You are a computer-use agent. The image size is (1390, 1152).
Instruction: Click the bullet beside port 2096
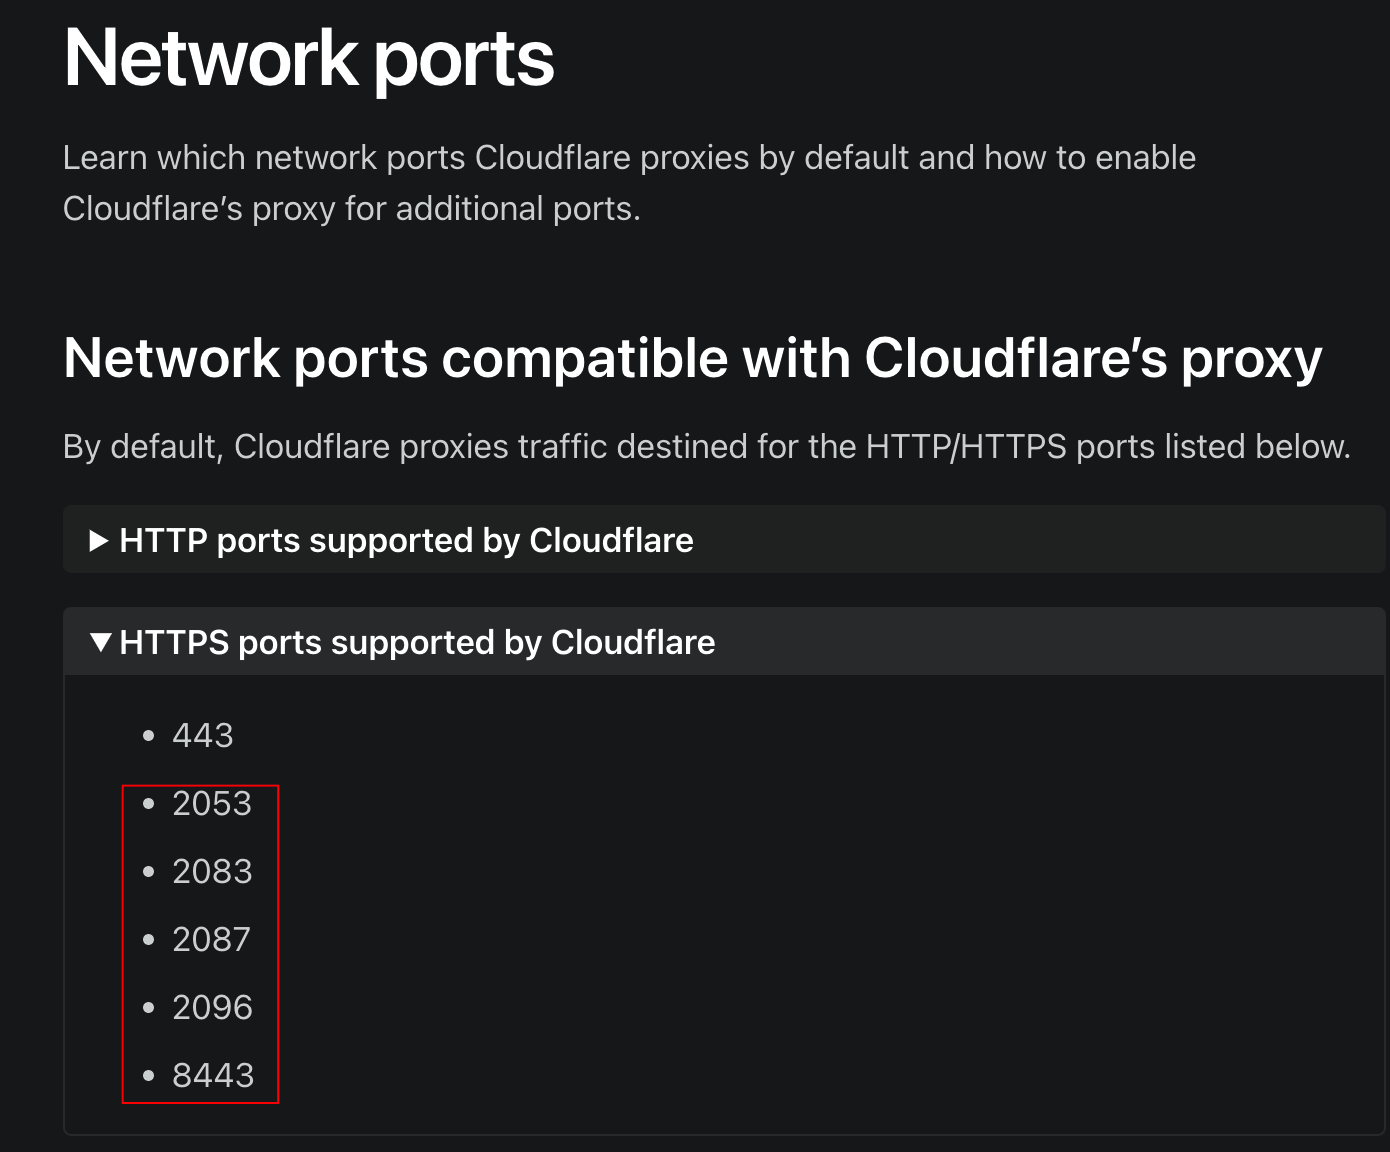(149, 1008)
